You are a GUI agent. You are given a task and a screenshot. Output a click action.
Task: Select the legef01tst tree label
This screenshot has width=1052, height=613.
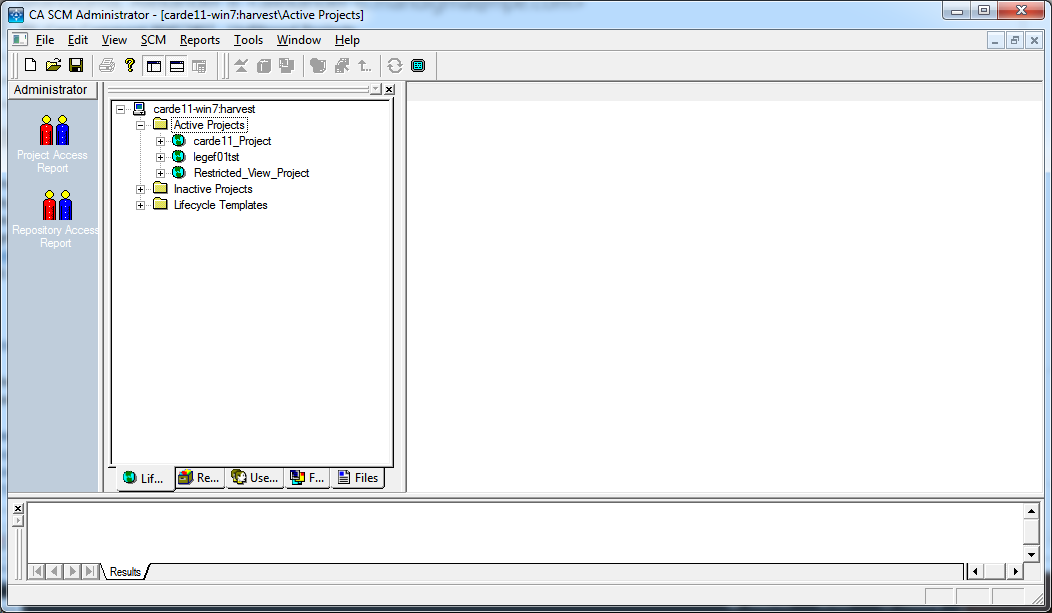coord(216,157)
